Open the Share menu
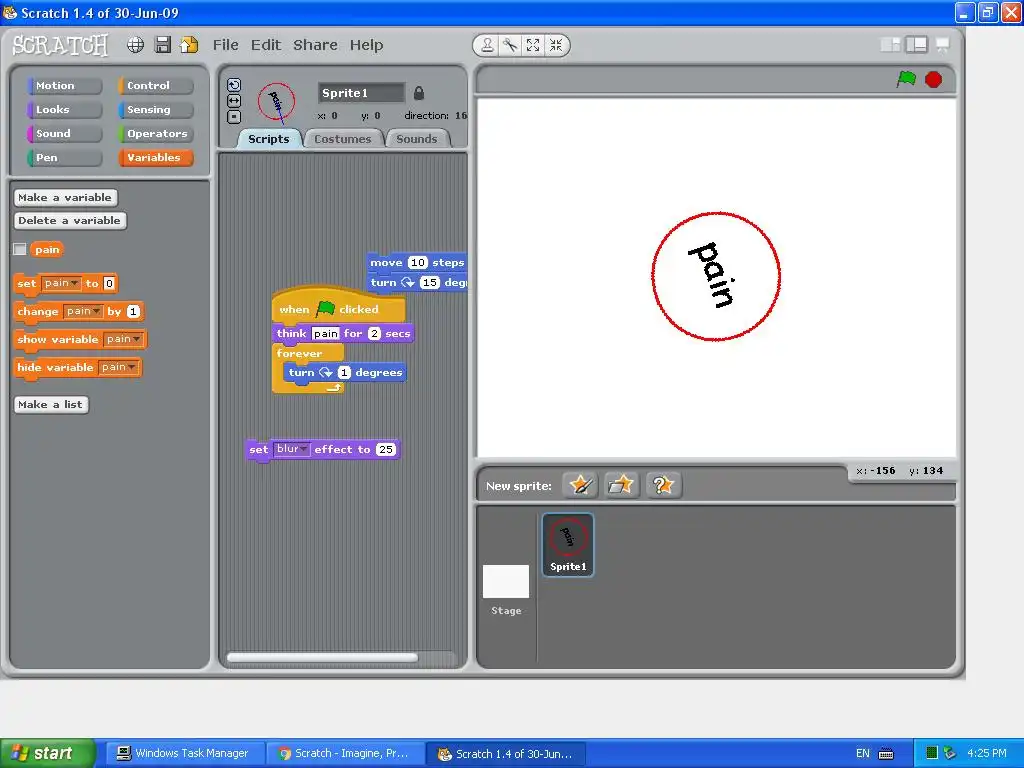Image resolution: width=1024 pixels, height=768 pixels. click(x=315, y=45)
